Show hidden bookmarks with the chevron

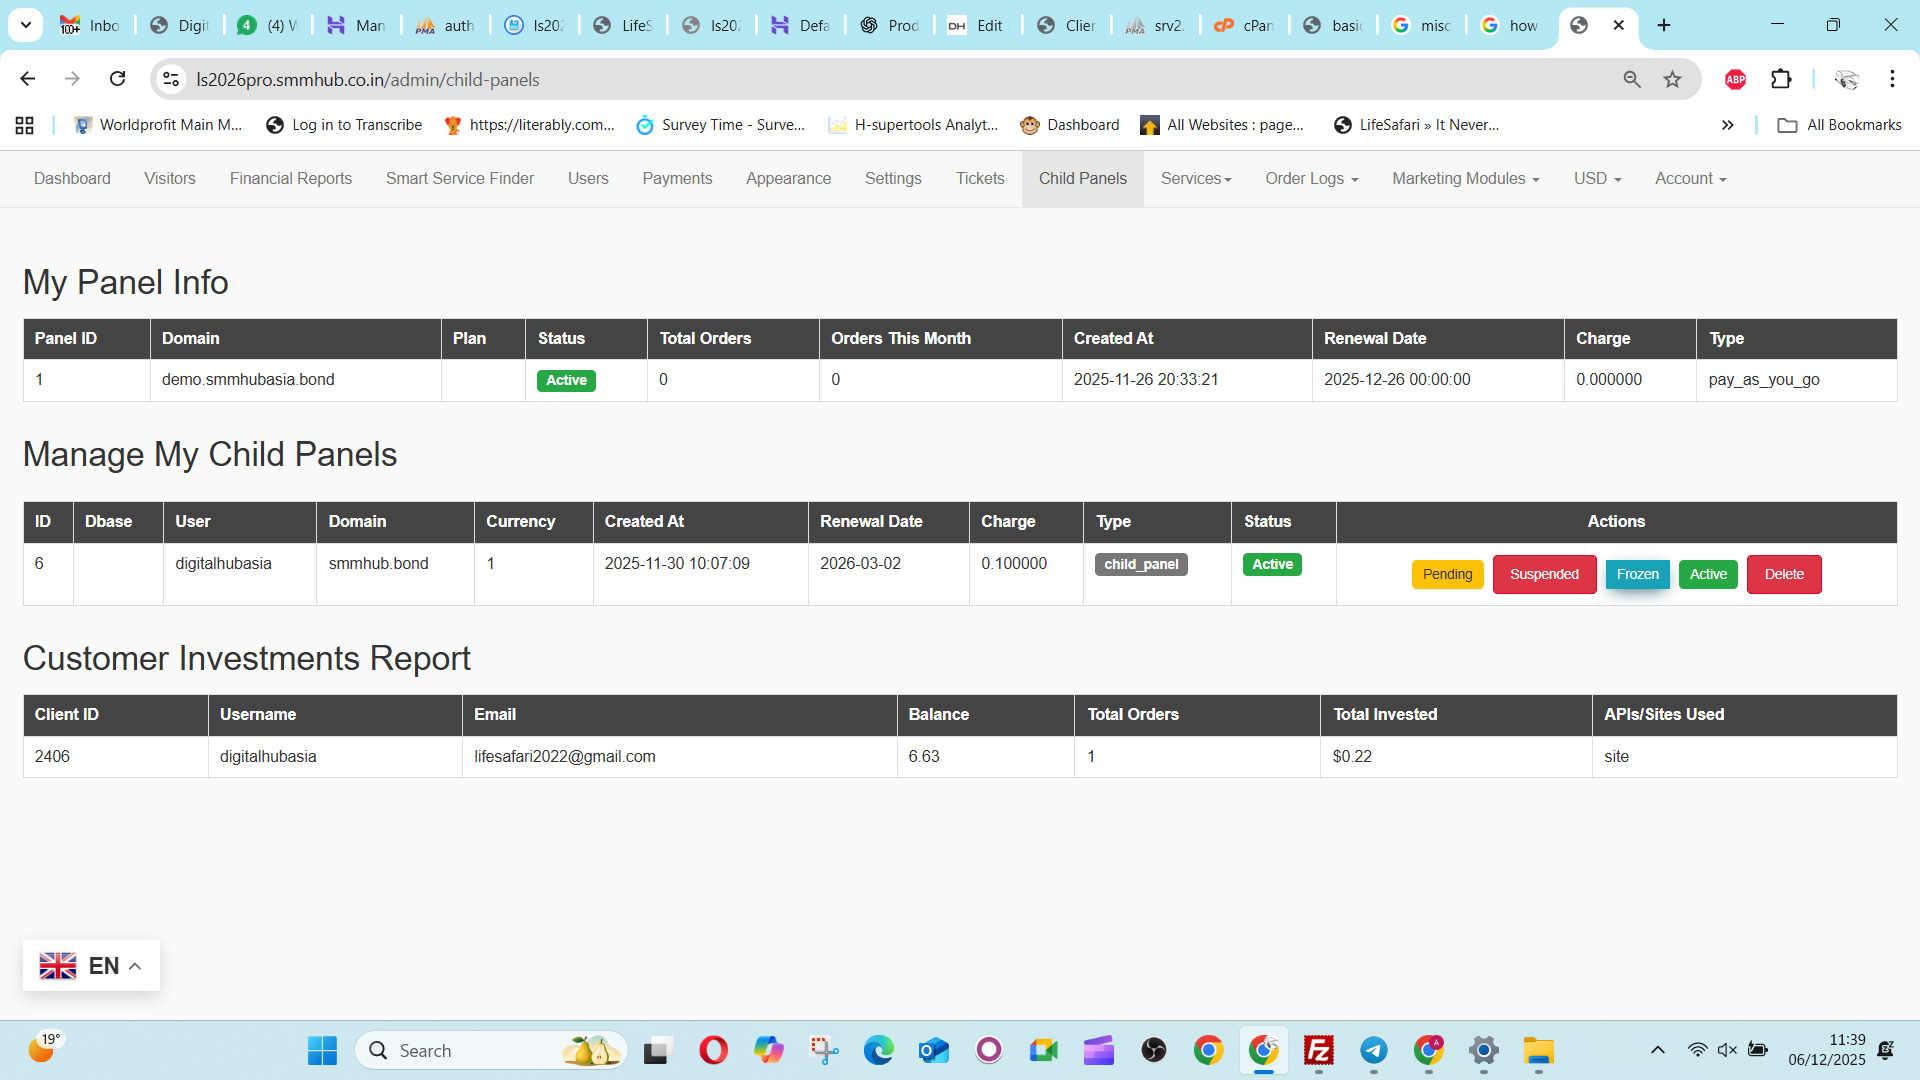pos(1727,125)
